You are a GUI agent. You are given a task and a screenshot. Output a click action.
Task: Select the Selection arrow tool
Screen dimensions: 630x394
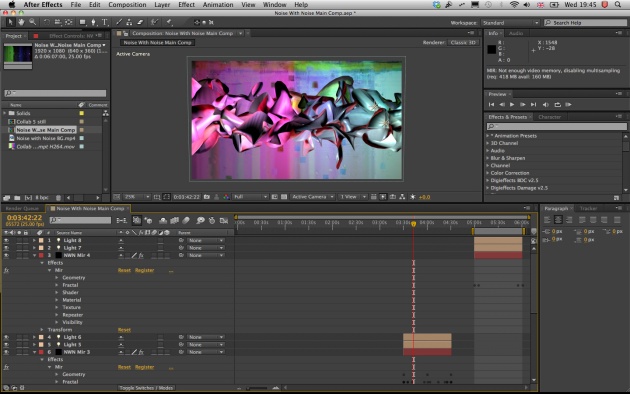pyautogui.click(x=10, y=22)
